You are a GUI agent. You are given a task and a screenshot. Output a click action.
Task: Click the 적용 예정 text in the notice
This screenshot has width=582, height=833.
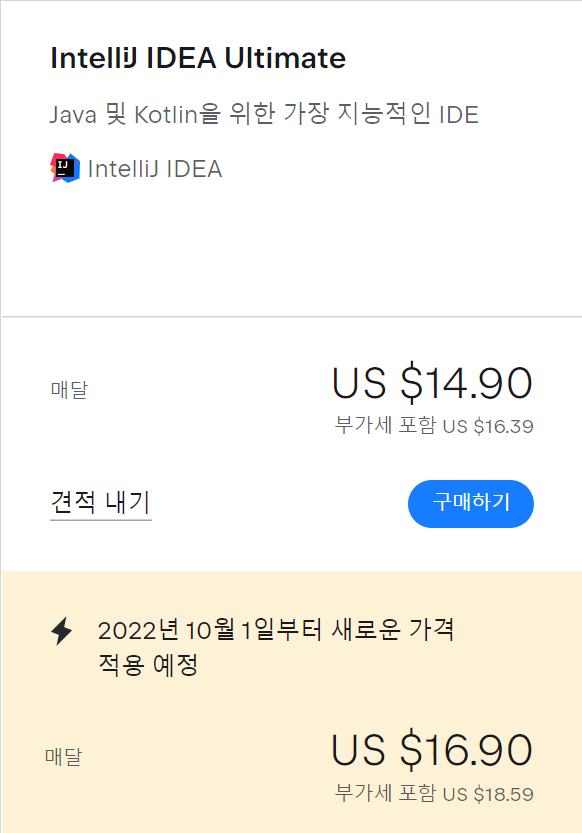(148, 665)
